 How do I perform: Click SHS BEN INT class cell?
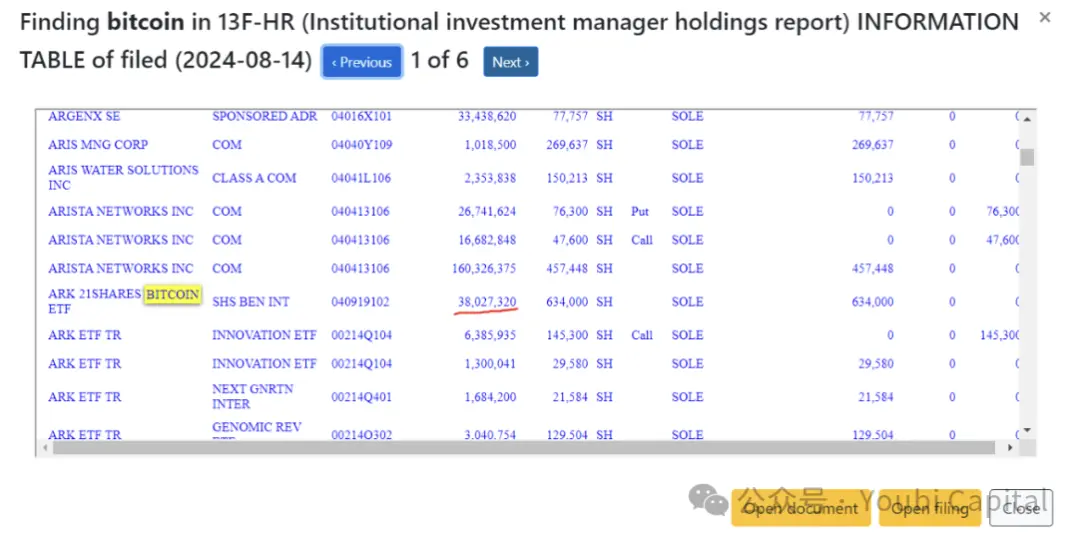tap(251, 302)
